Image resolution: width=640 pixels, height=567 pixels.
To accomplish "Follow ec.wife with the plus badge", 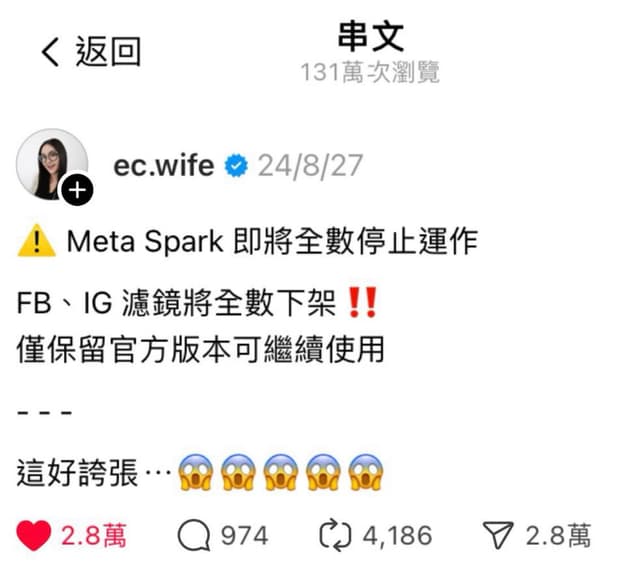I will tap(77, 190).
